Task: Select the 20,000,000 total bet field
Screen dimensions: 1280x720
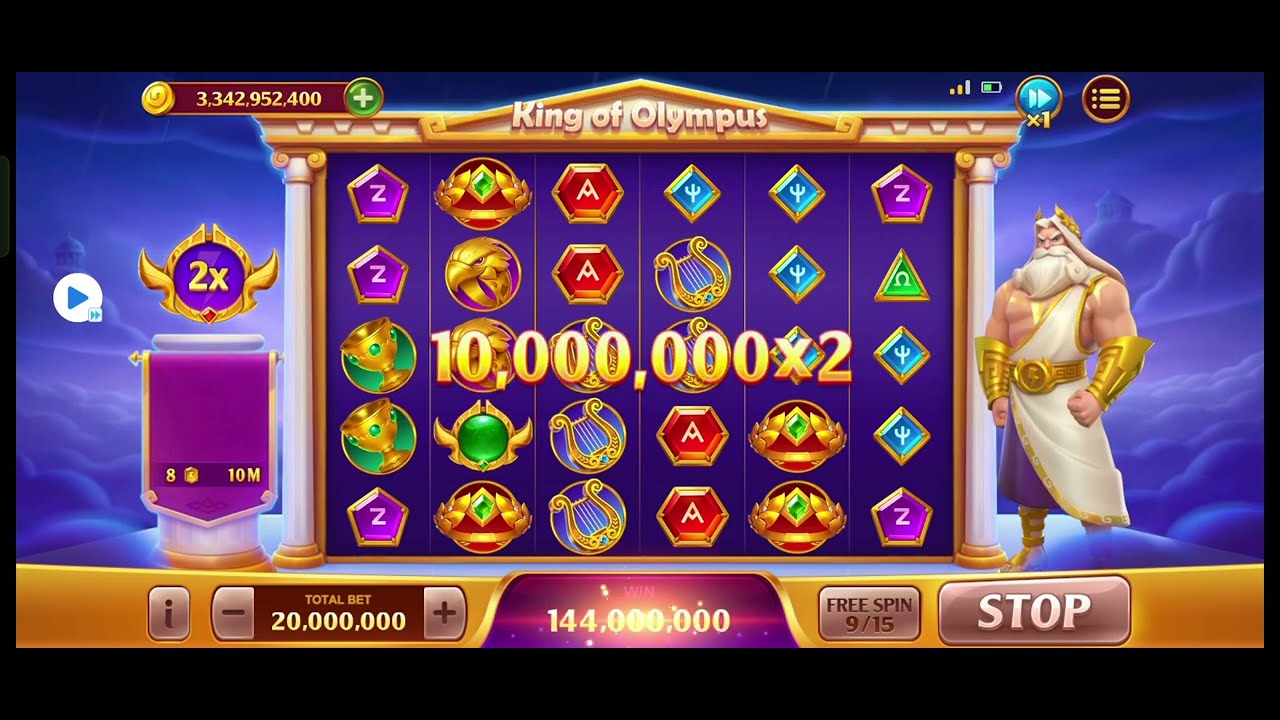Action: 339,612
